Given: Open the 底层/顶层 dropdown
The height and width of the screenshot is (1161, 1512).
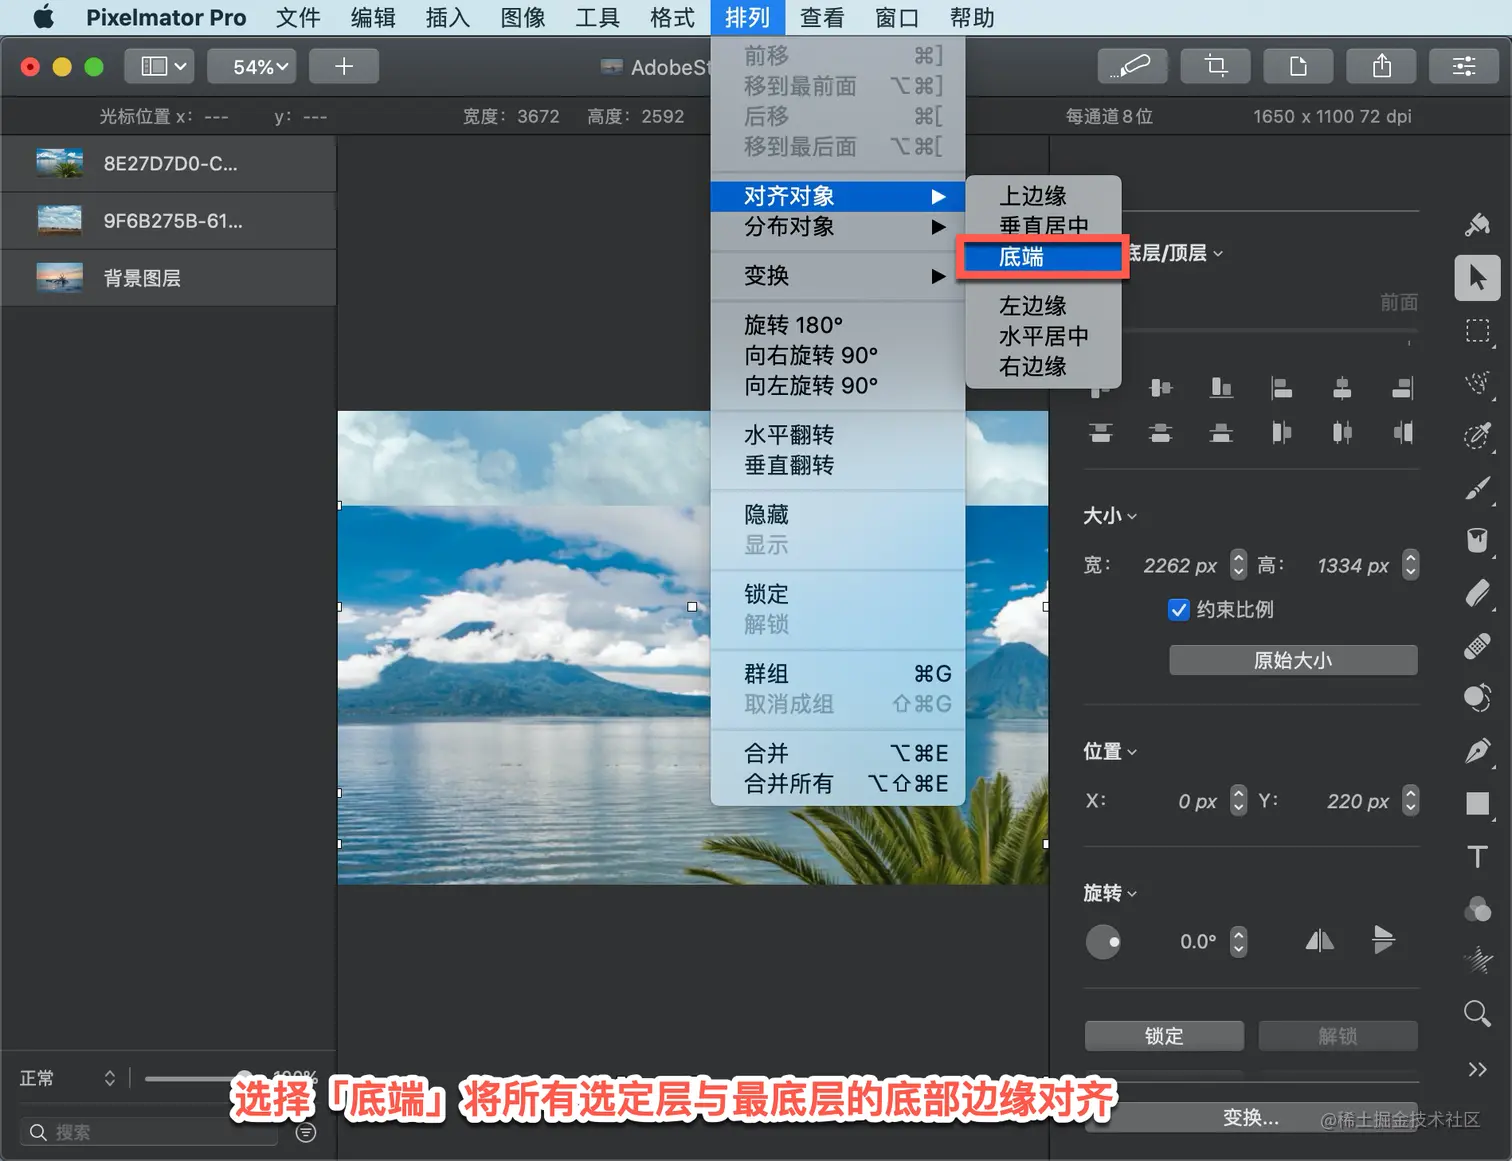Looking at the screenshot, I should click(1176, 253).
